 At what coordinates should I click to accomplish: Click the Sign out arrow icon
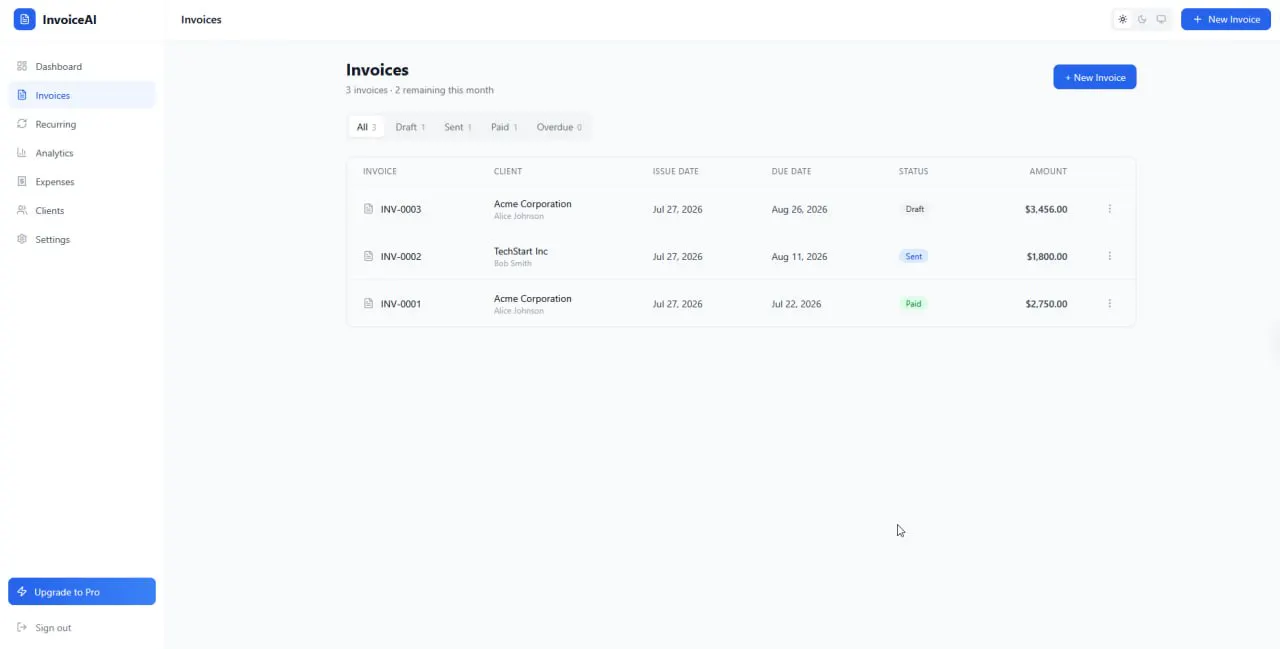tap(22, 628)
